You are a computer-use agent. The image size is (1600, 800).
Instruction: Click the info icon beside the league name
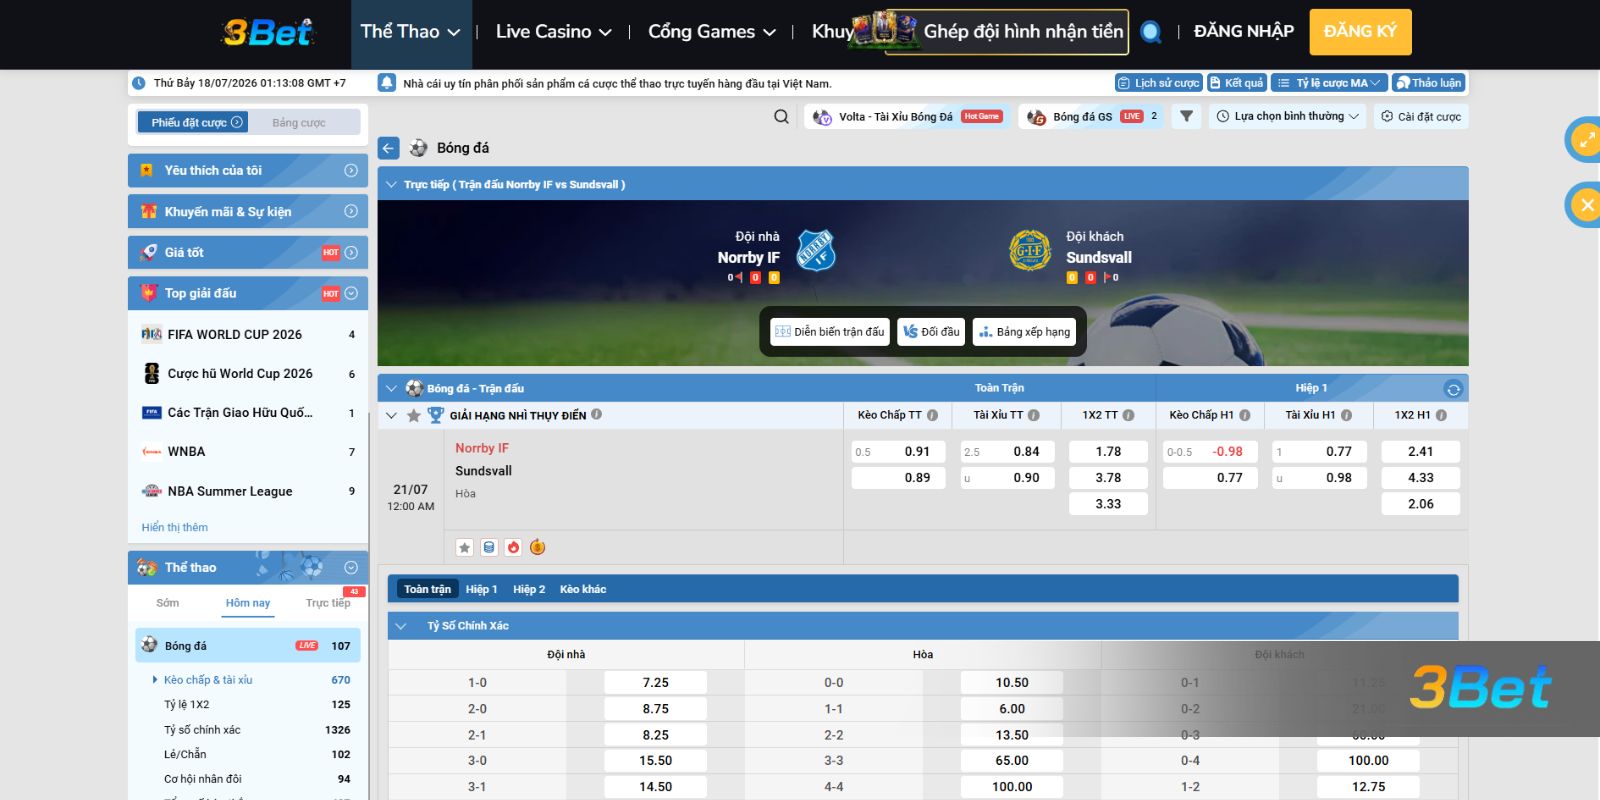tap(596, 414)
